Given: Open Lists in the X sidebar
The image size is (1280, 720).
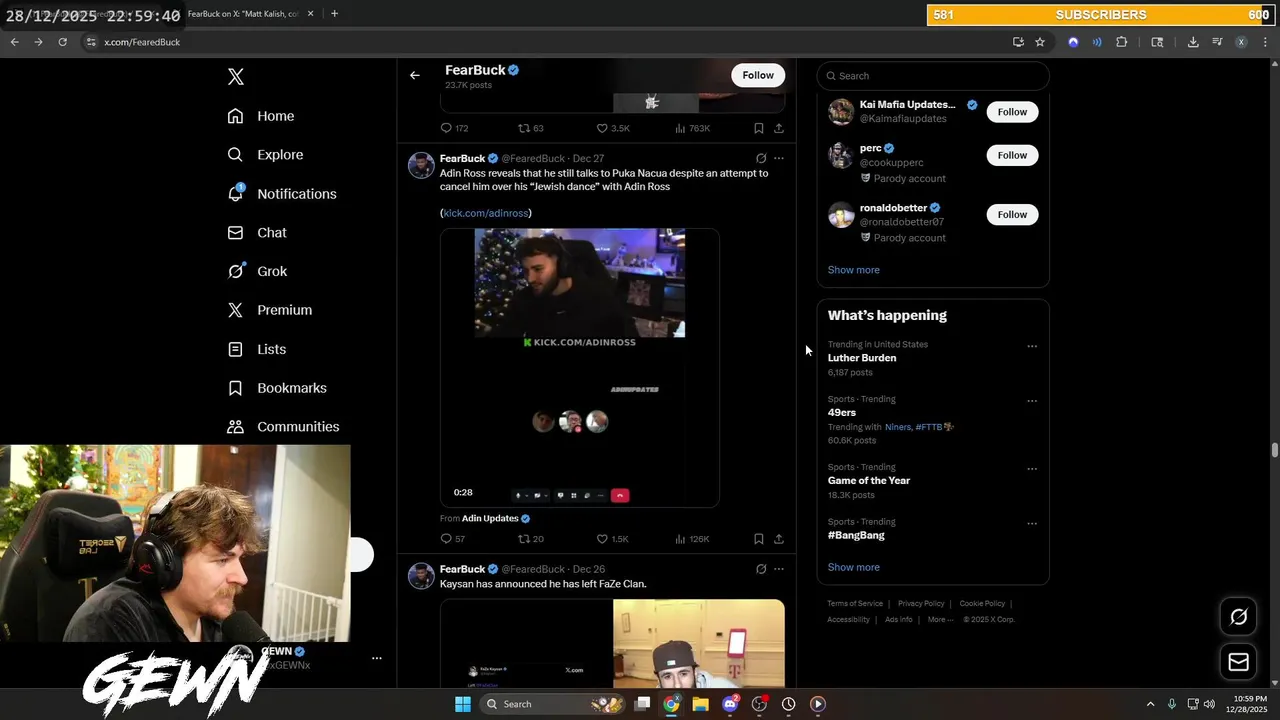Looking at the screenshot, I should tap(257, 349).
